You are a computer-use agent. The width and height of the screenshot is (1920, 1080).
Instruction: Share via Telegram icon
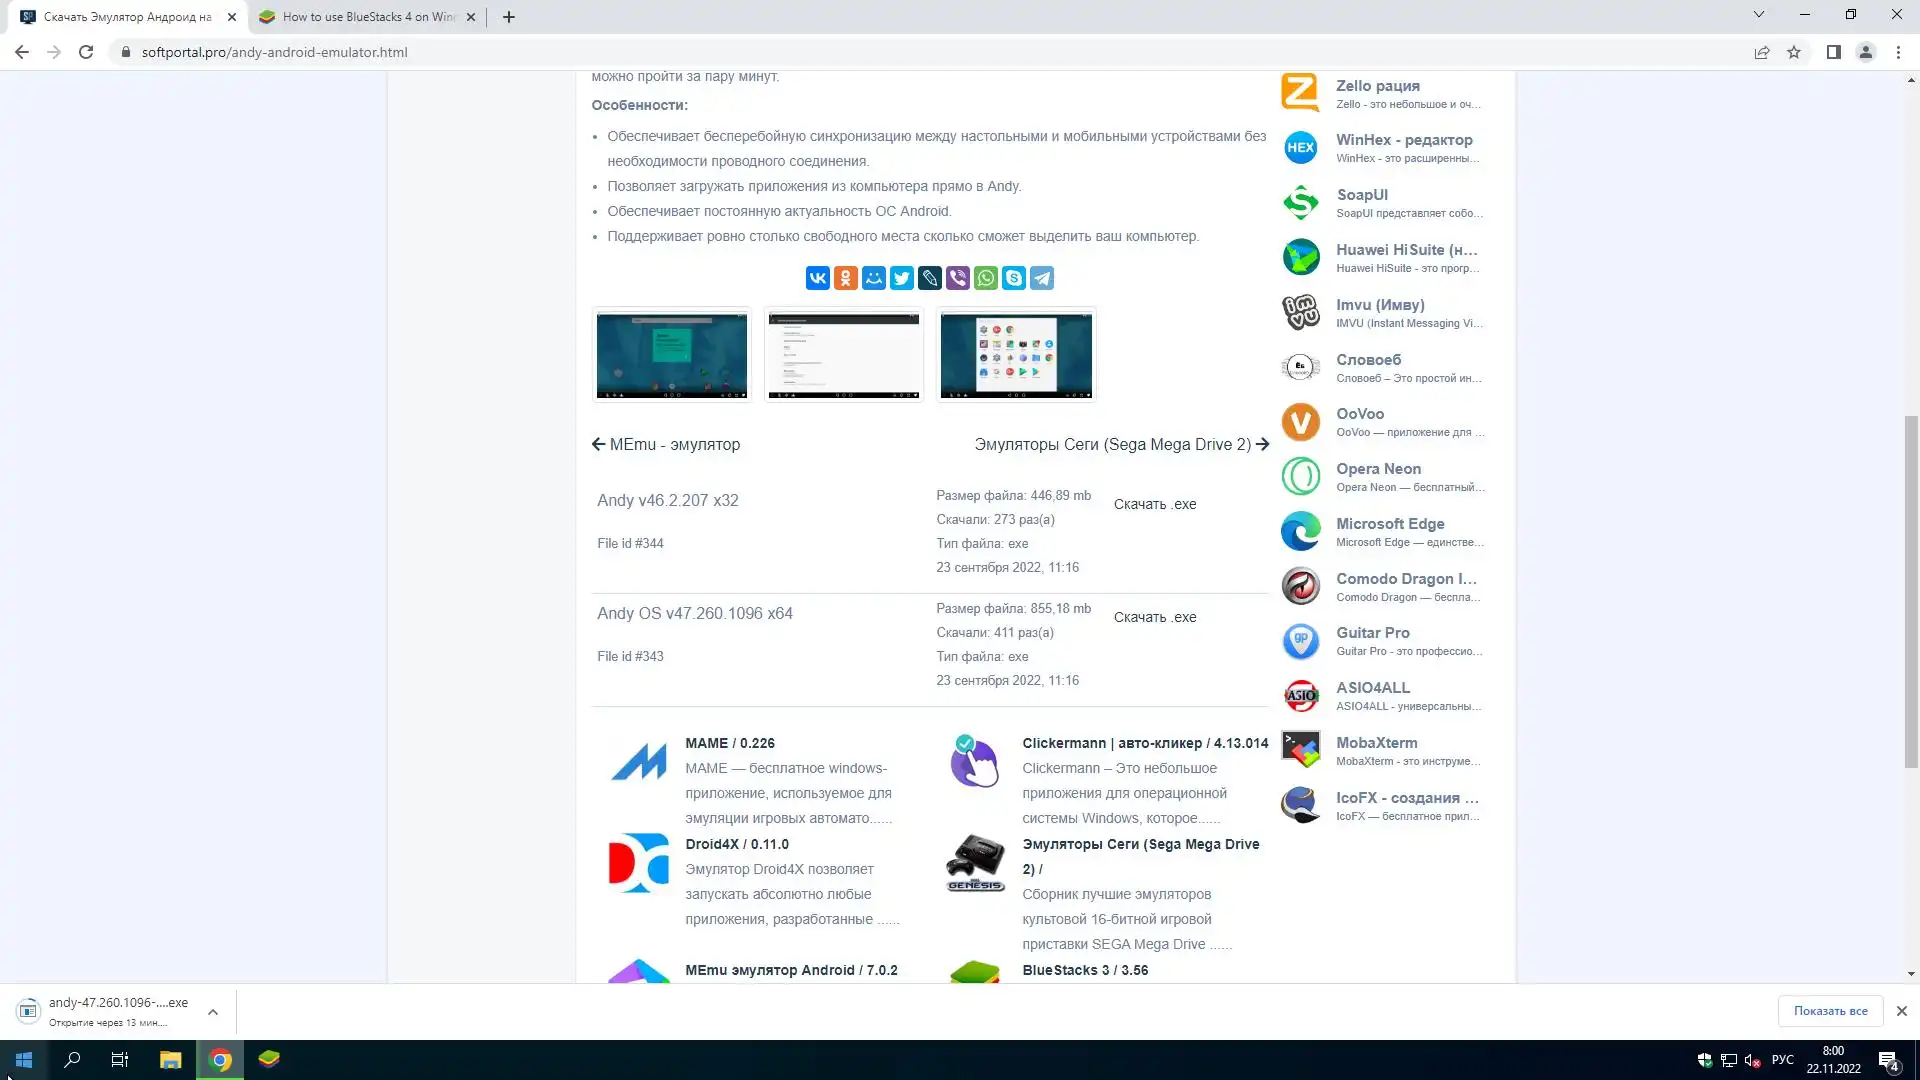tap(1042, 278)
